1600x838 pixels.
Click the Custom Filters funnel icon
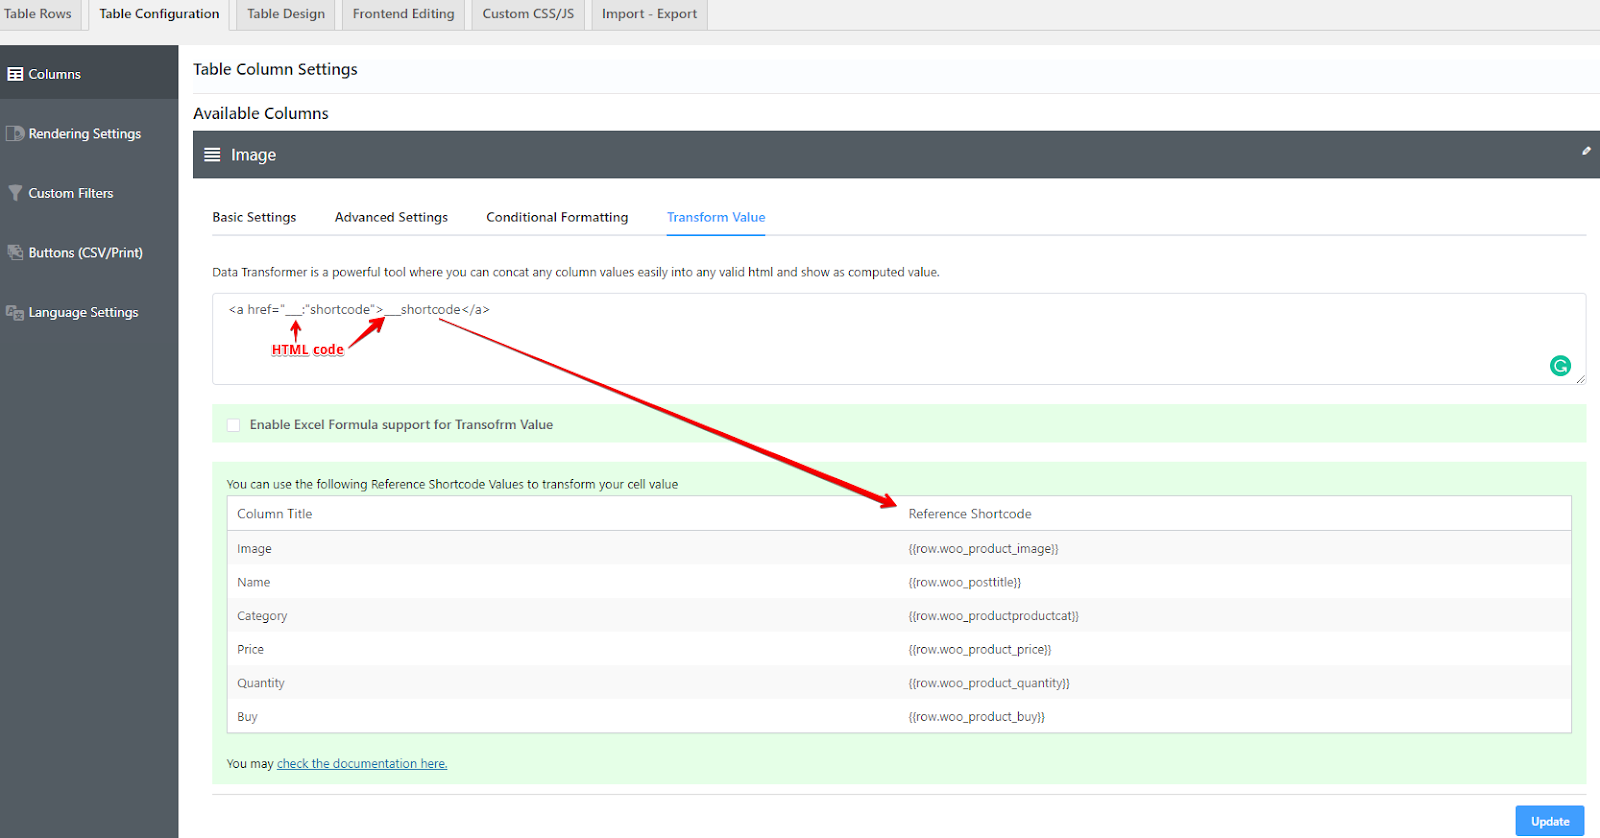tap(15, 193)
